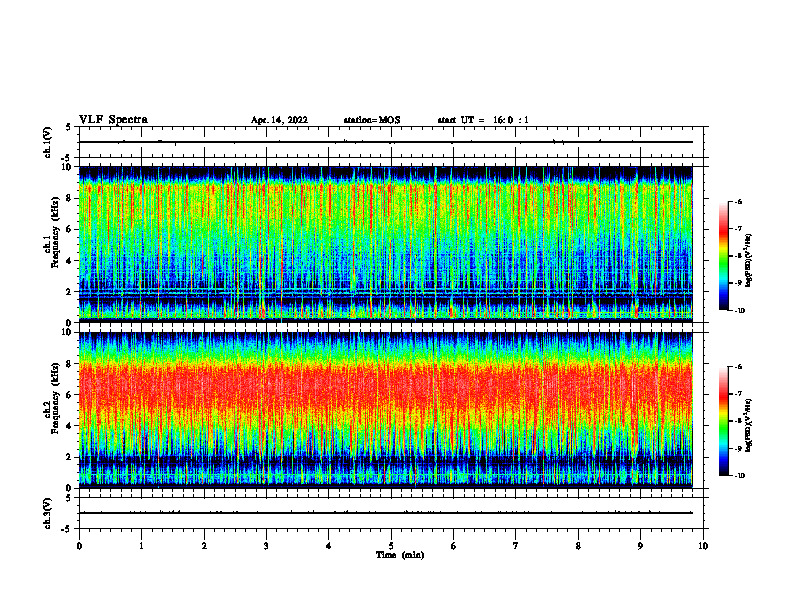Click the ch.1 spectrogram color bar

coord(723,256)
